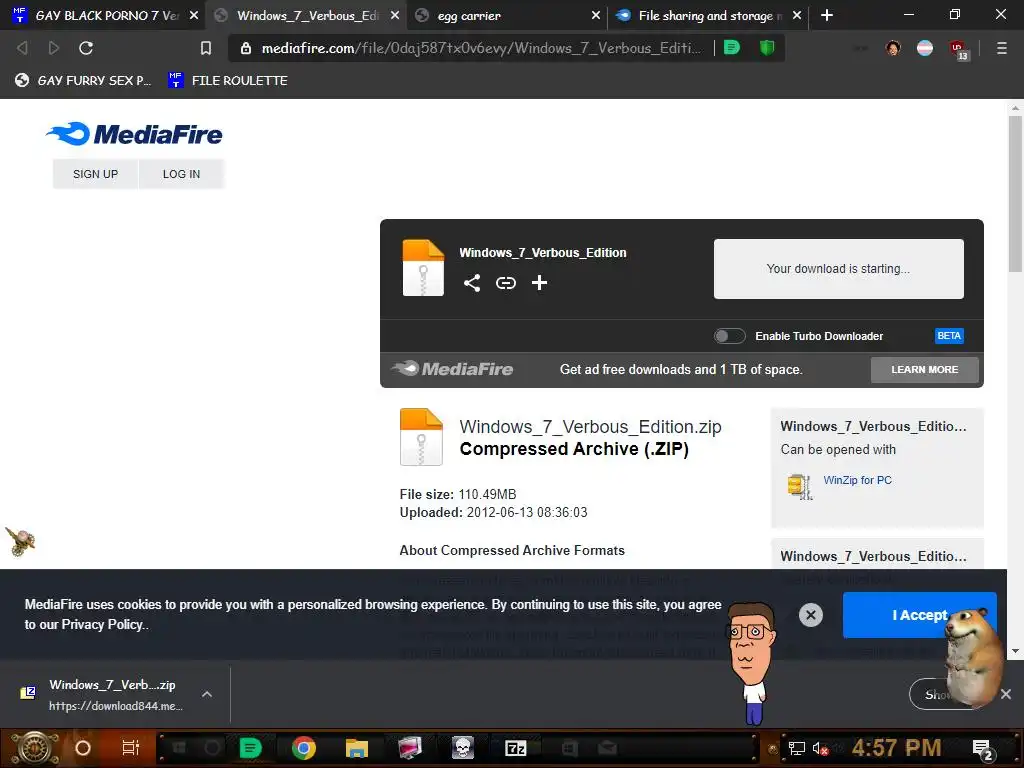1024x768 pixels.
Task: Accept cookies with I Accept
Action: [920, 615]
